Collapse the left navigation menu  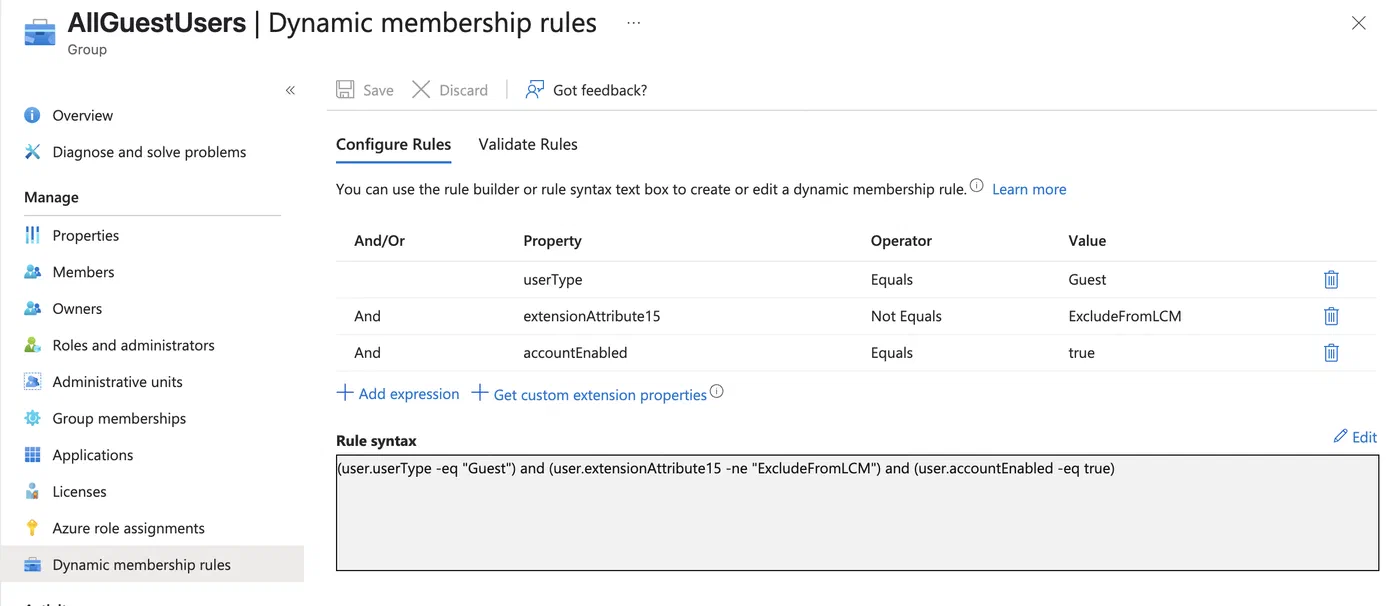(290, 90)
